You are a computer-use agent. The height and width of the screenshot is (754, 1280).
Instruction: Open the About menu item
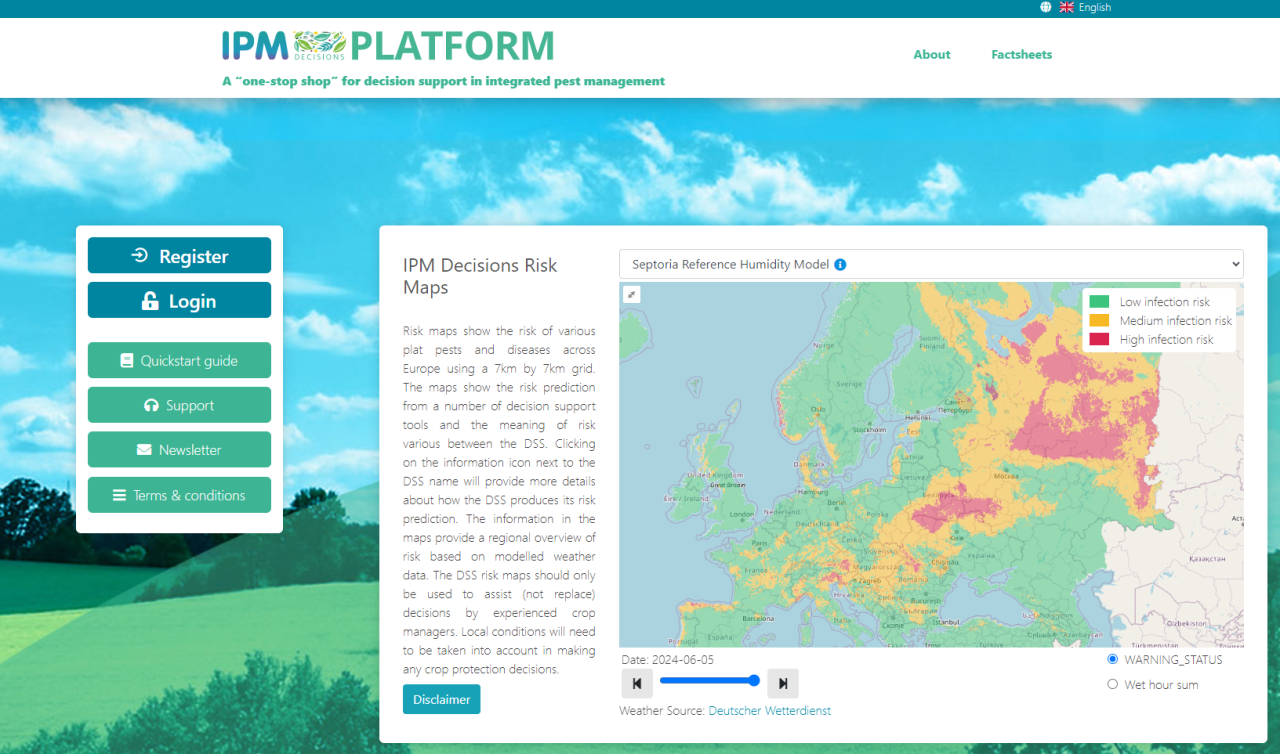(932, 55)
